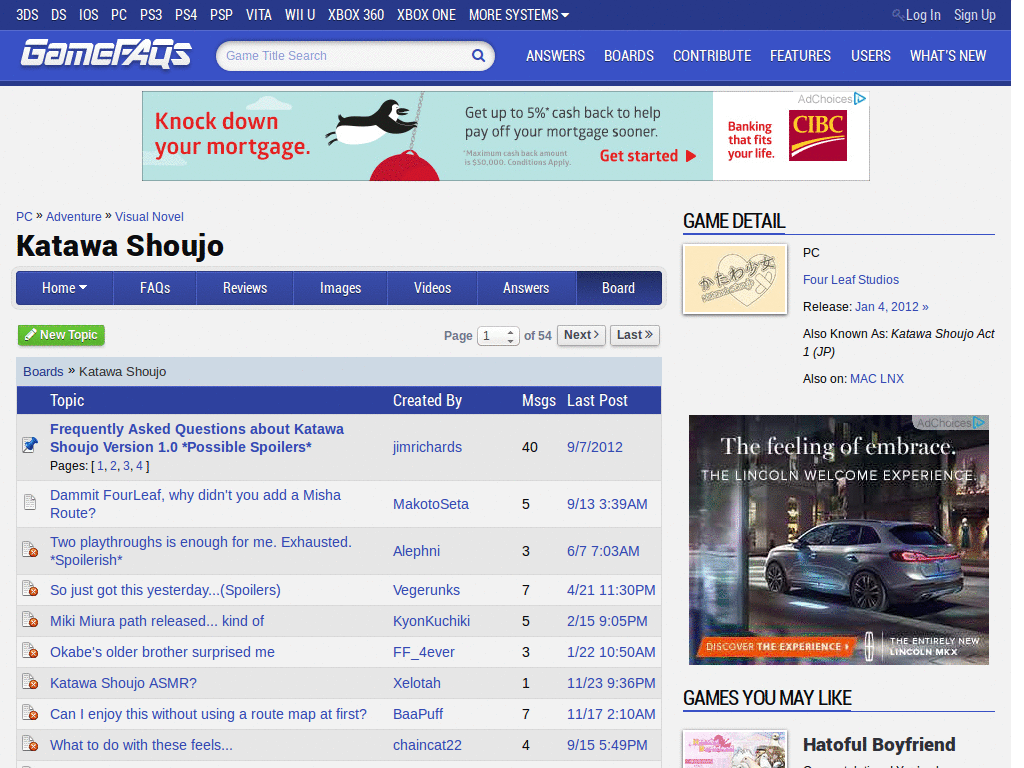Go to the Next page of topics

[581, 335]
